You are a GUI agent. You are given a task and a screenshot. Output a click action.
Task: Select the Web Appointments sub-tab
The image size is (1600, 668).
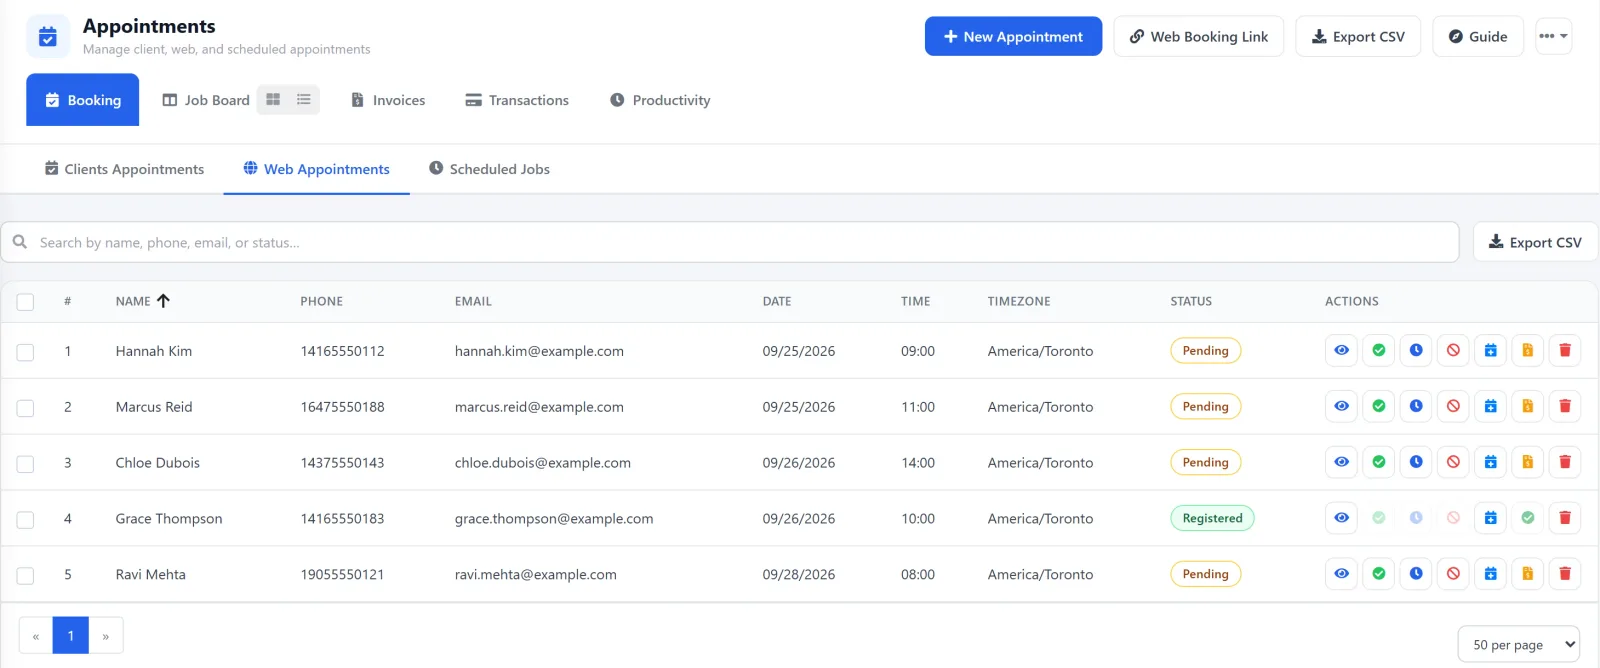click(317, 169)
